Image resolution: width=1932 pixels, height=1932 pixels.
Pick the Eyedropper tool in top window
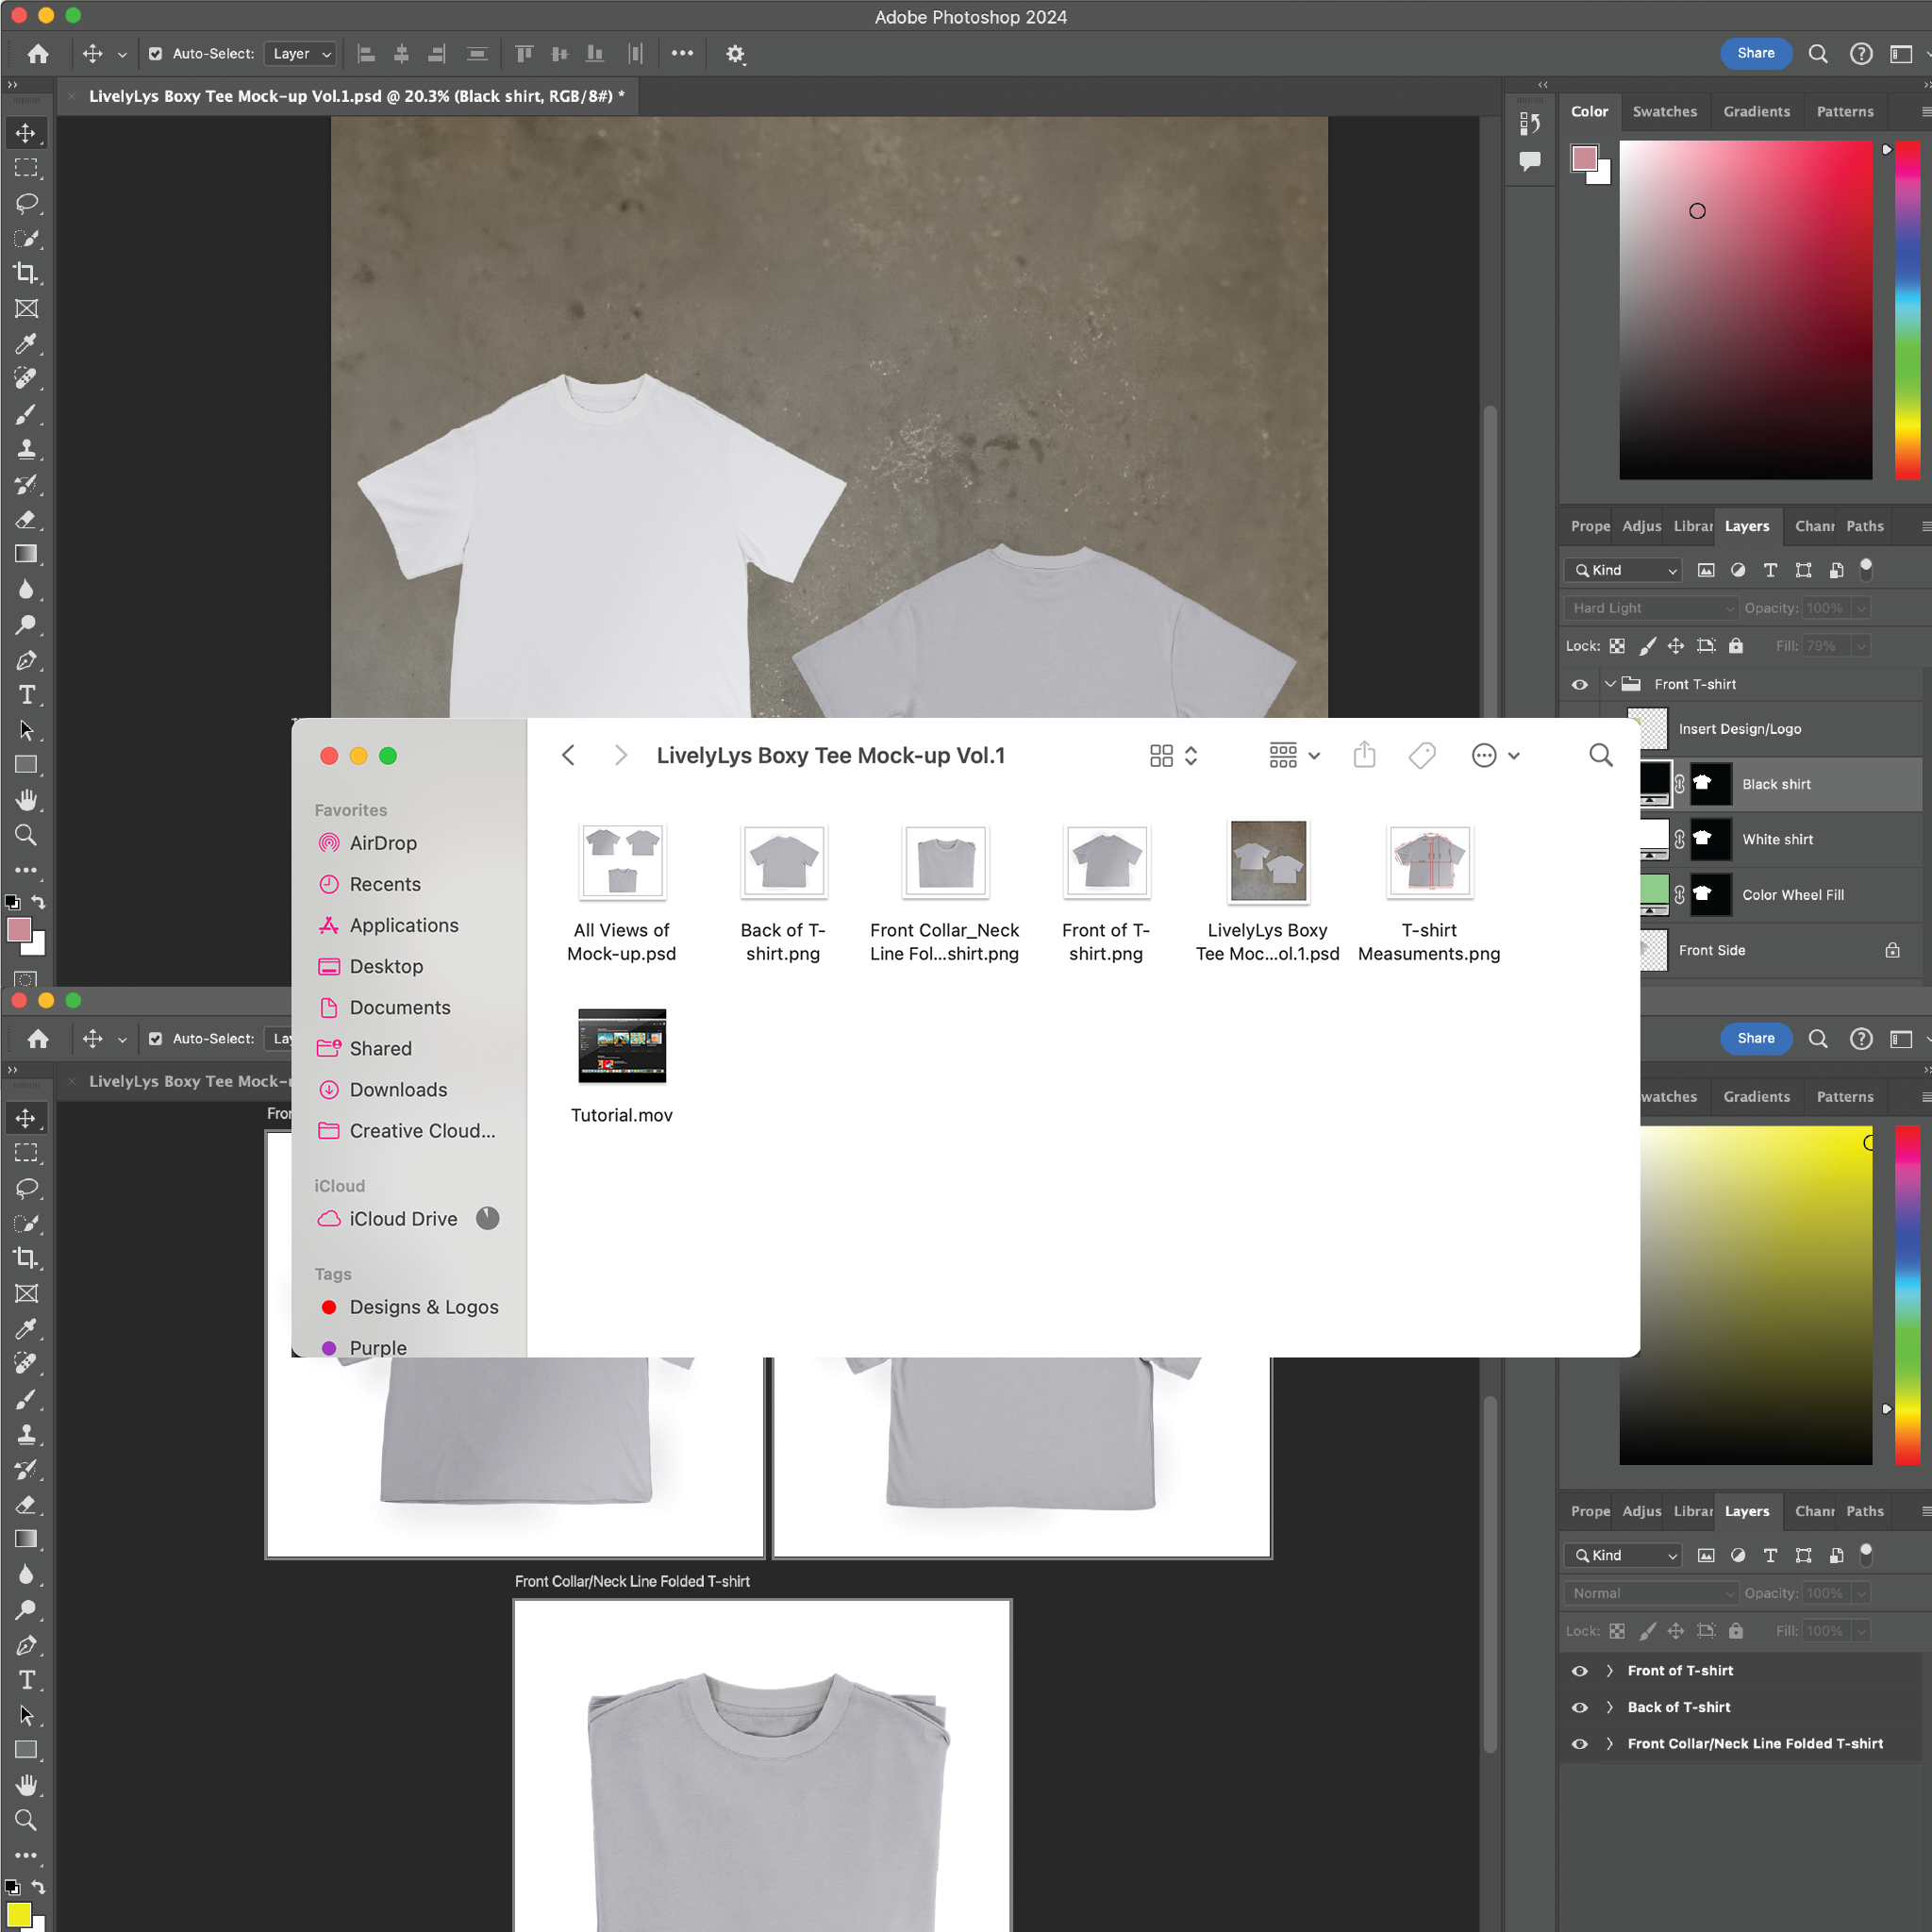tap(26, 344)
